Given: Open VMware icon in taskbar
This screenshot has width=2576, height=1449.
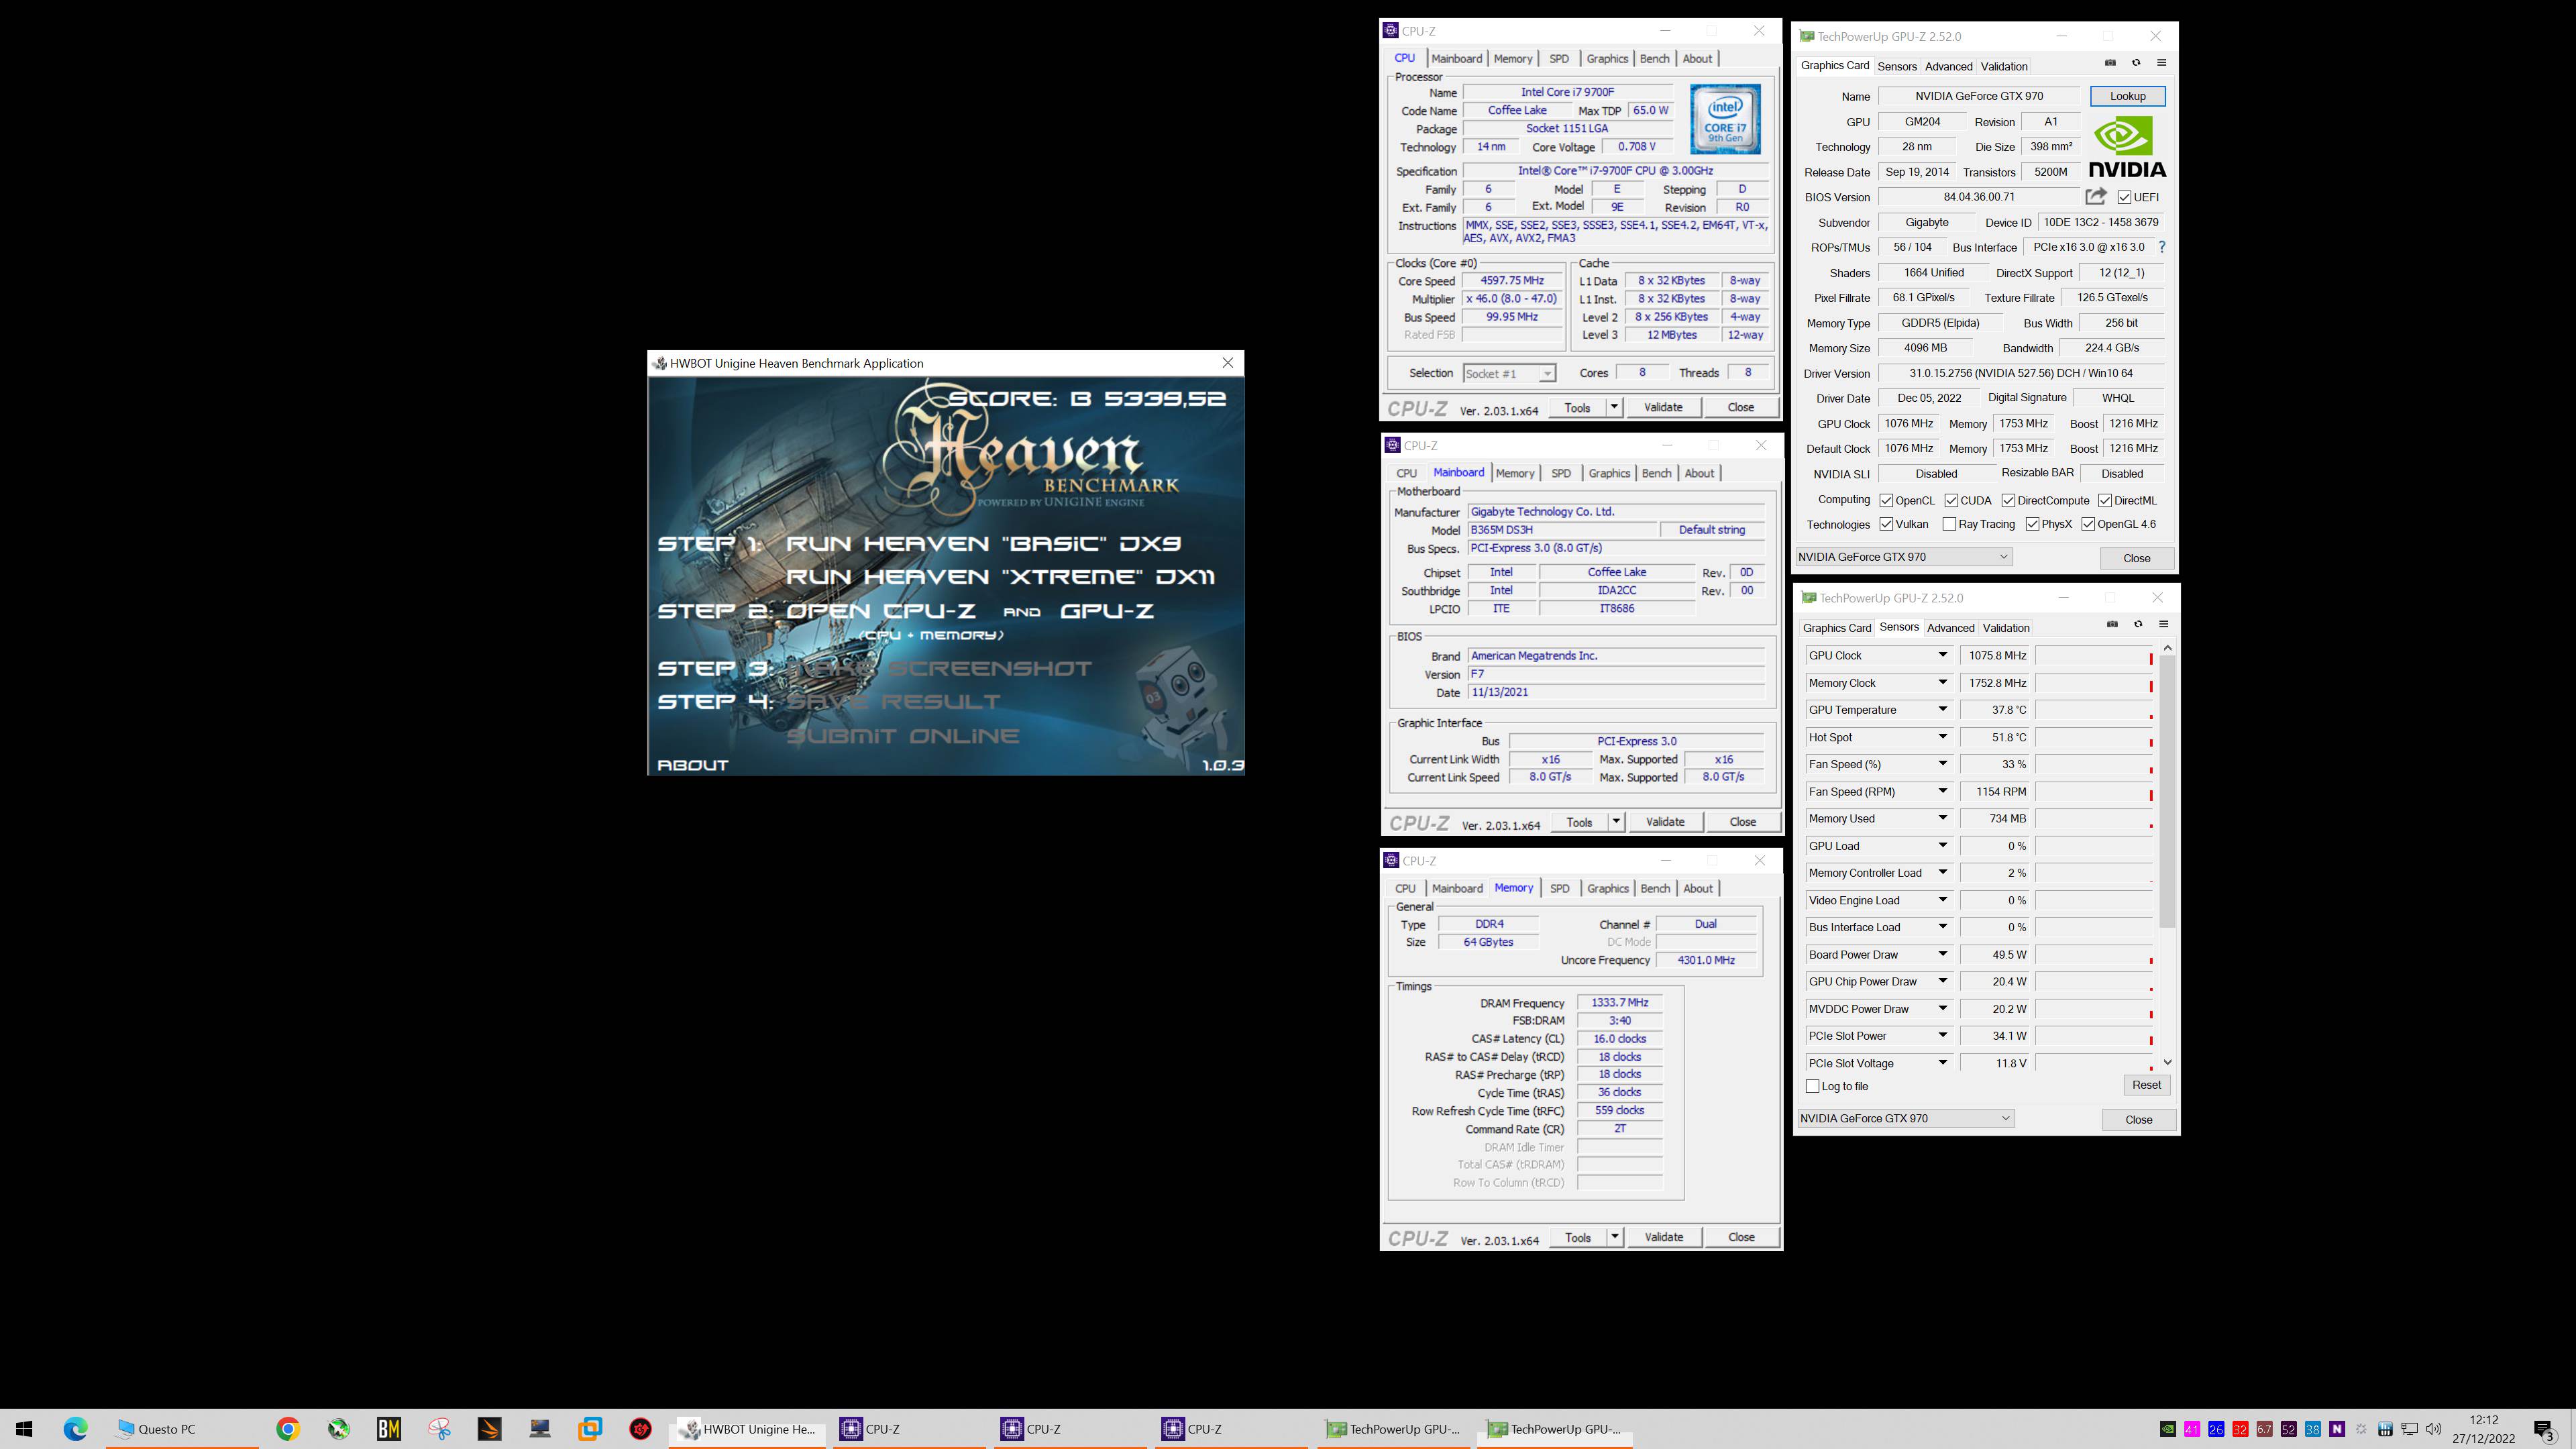Looking at the screenshot, I should pos(590,1429).
